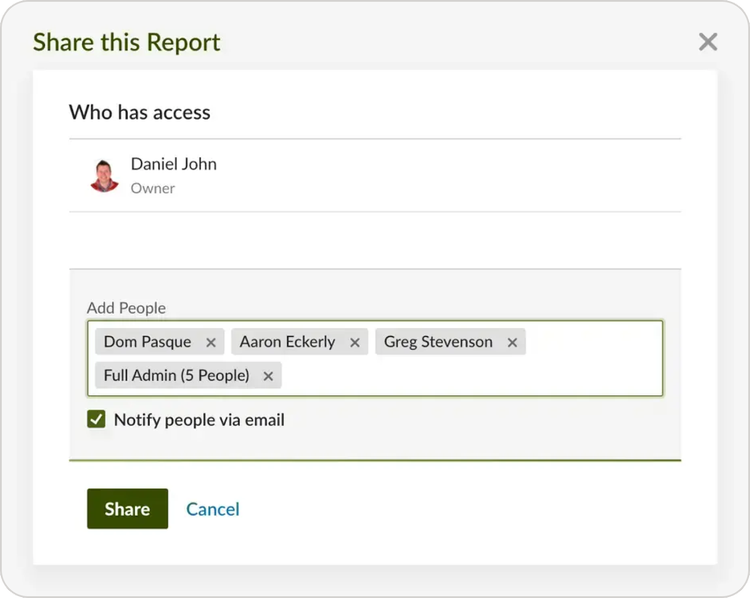
Task: Select the Dom Pasque name chip
Action: 147,342
